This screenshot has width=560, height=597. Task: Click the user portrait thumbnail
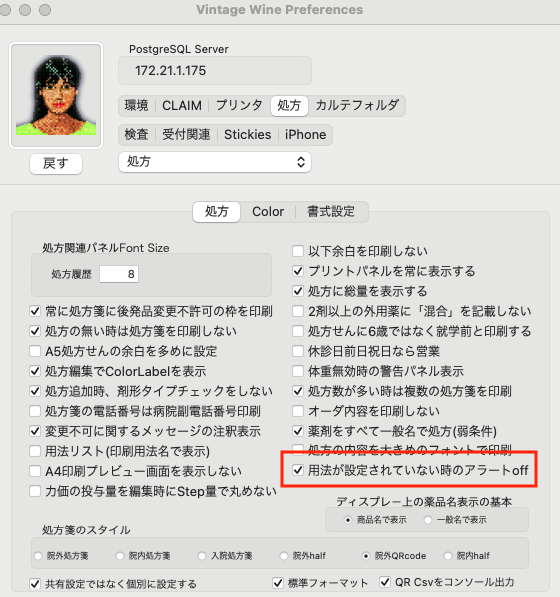click(56, 95)
